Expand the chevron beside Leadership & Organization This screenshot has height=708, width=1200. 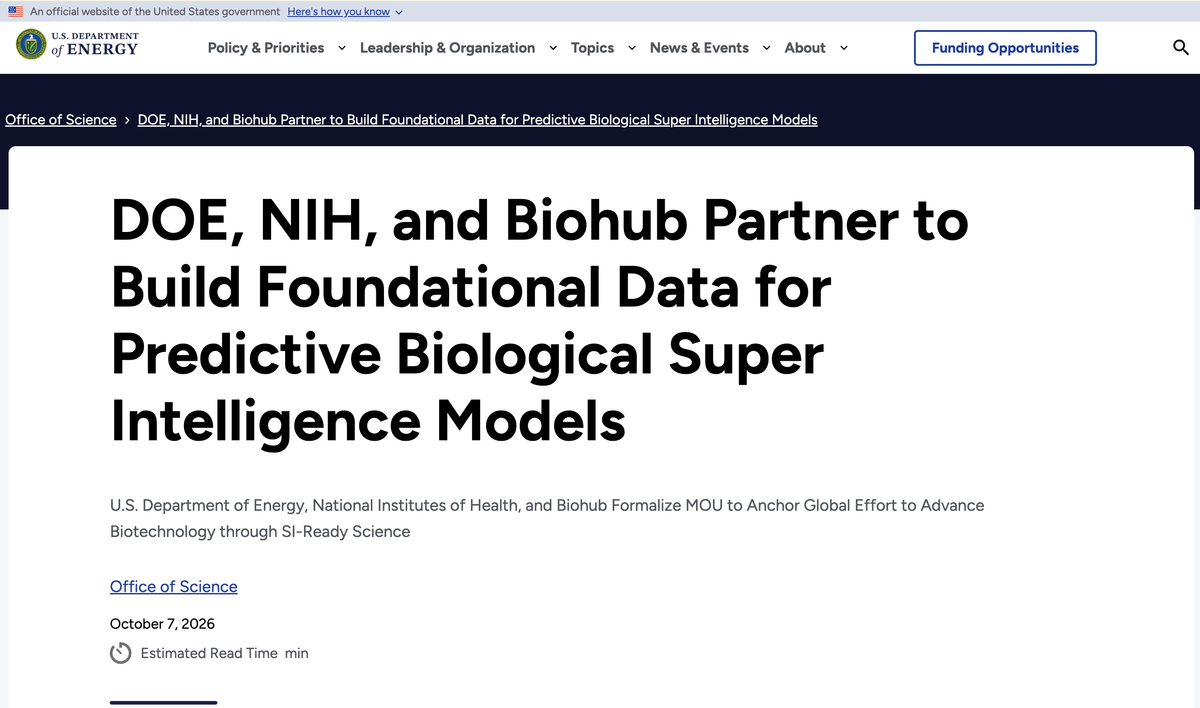coord(553,48)
